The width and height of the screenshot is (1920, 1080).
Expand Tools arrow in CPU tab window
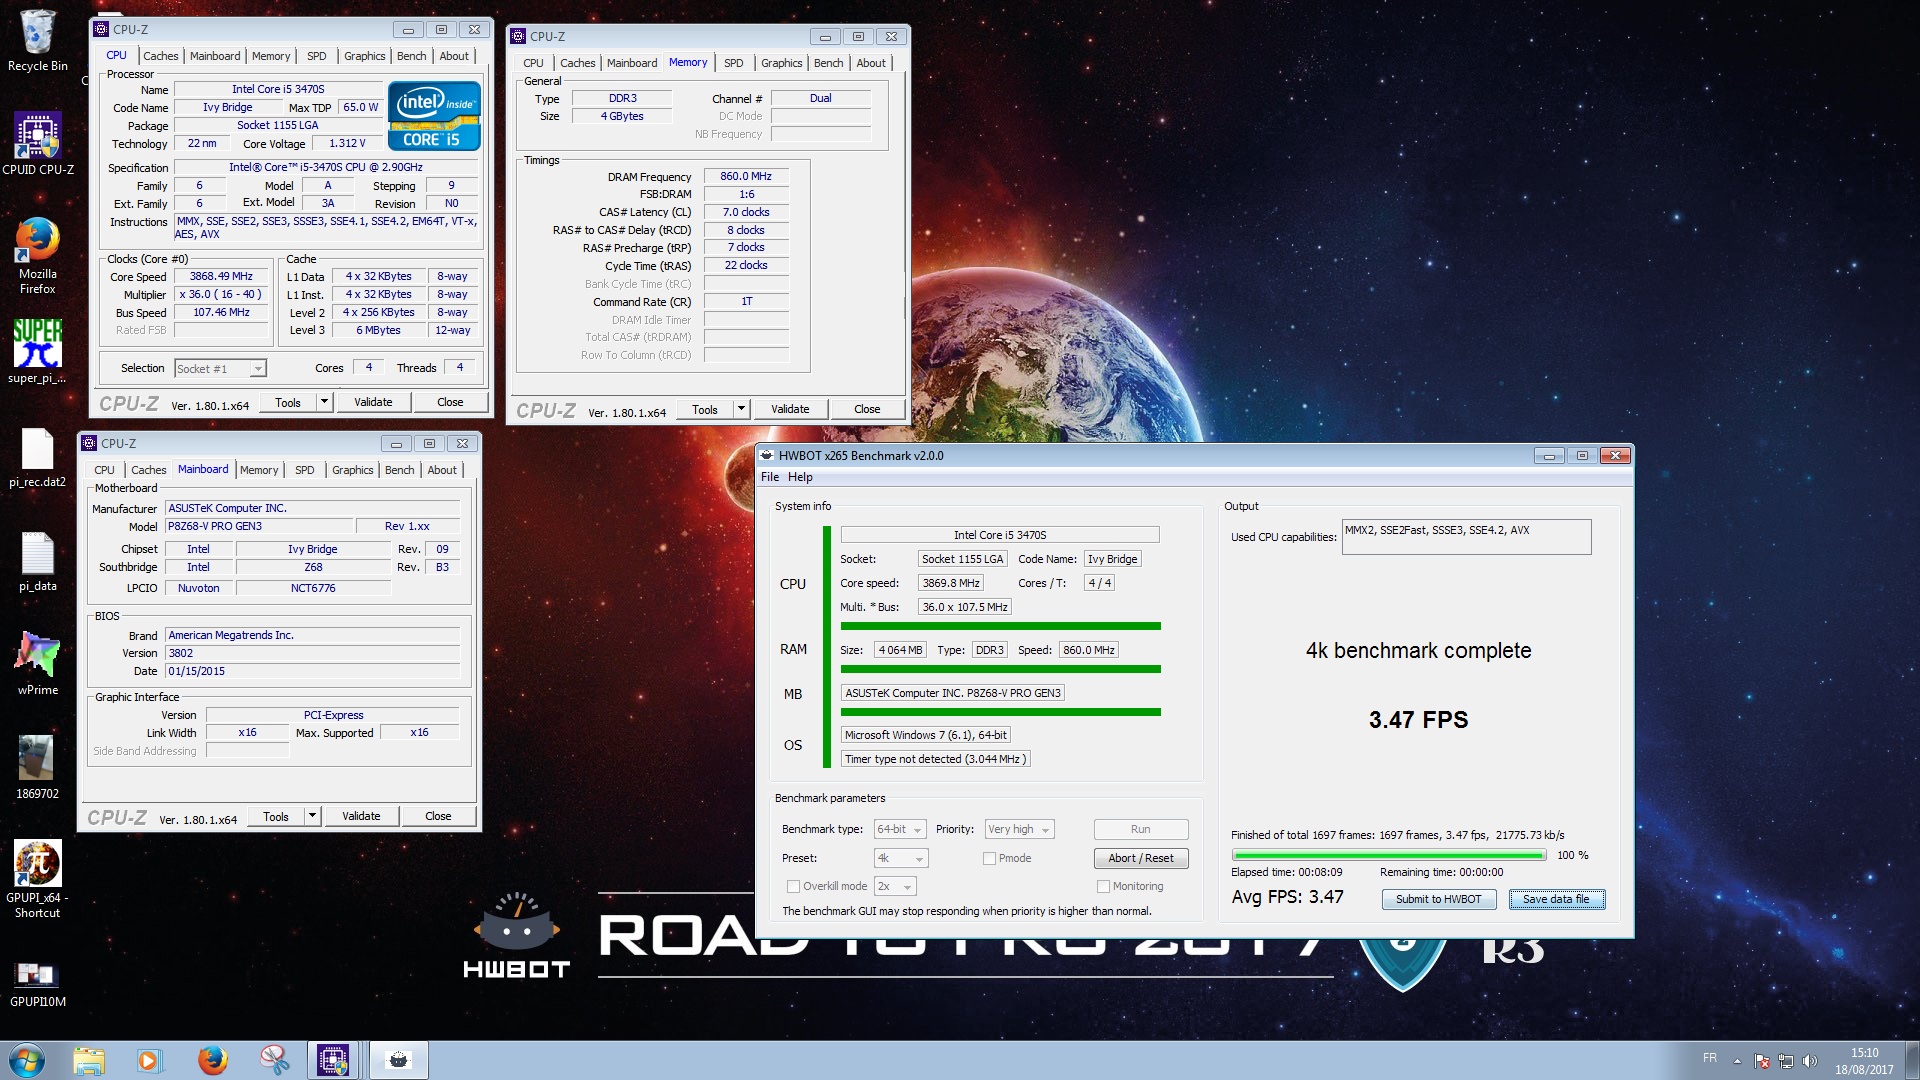[x=324, y=402]
